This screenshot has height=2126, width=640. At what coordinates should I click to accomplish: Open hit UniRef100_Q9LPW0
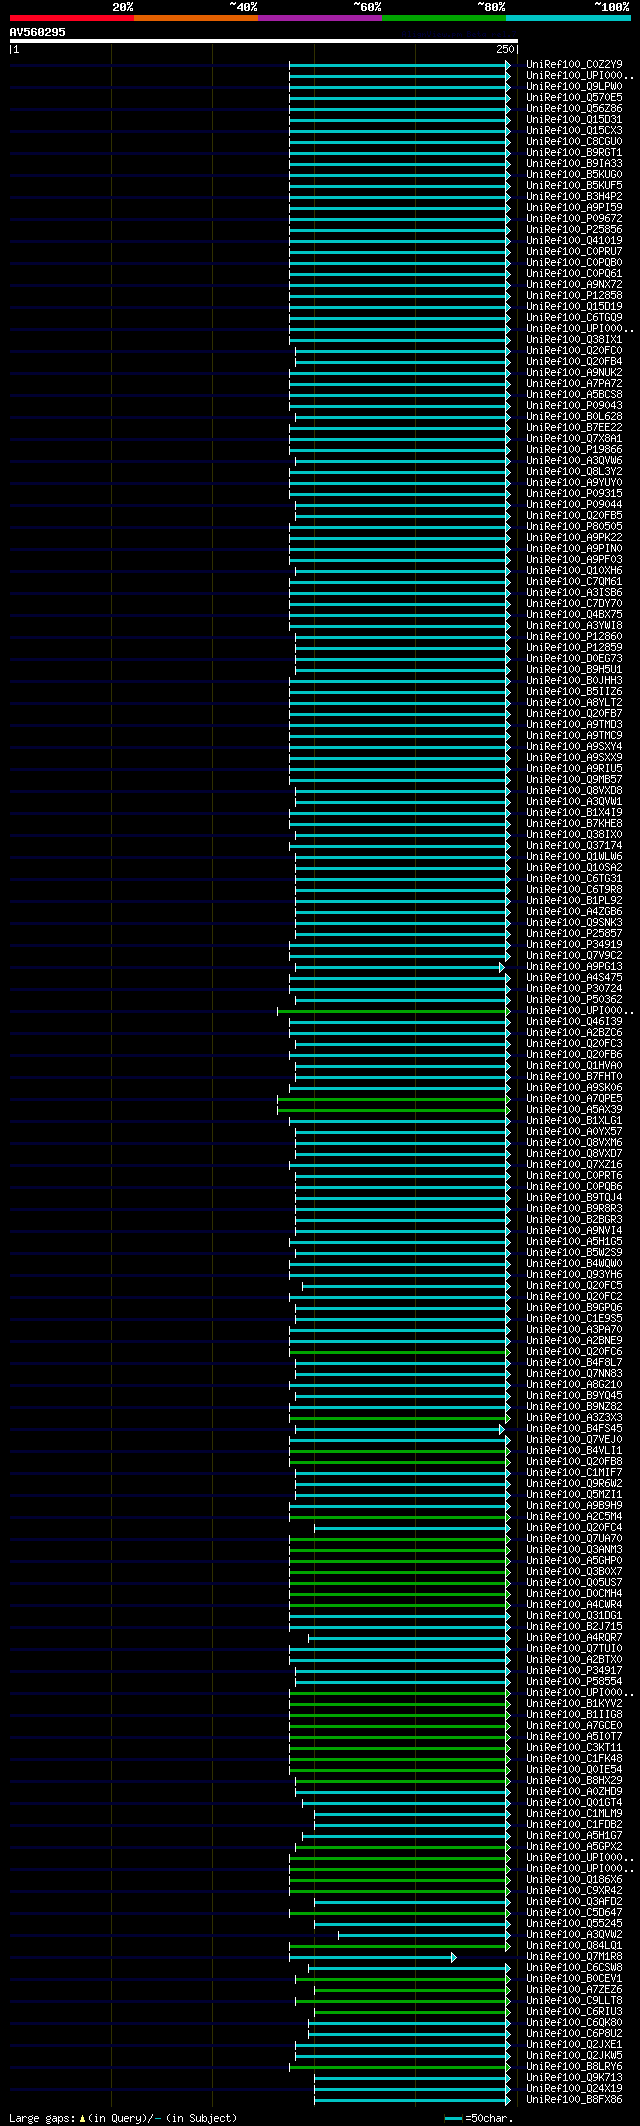point(574,86)
